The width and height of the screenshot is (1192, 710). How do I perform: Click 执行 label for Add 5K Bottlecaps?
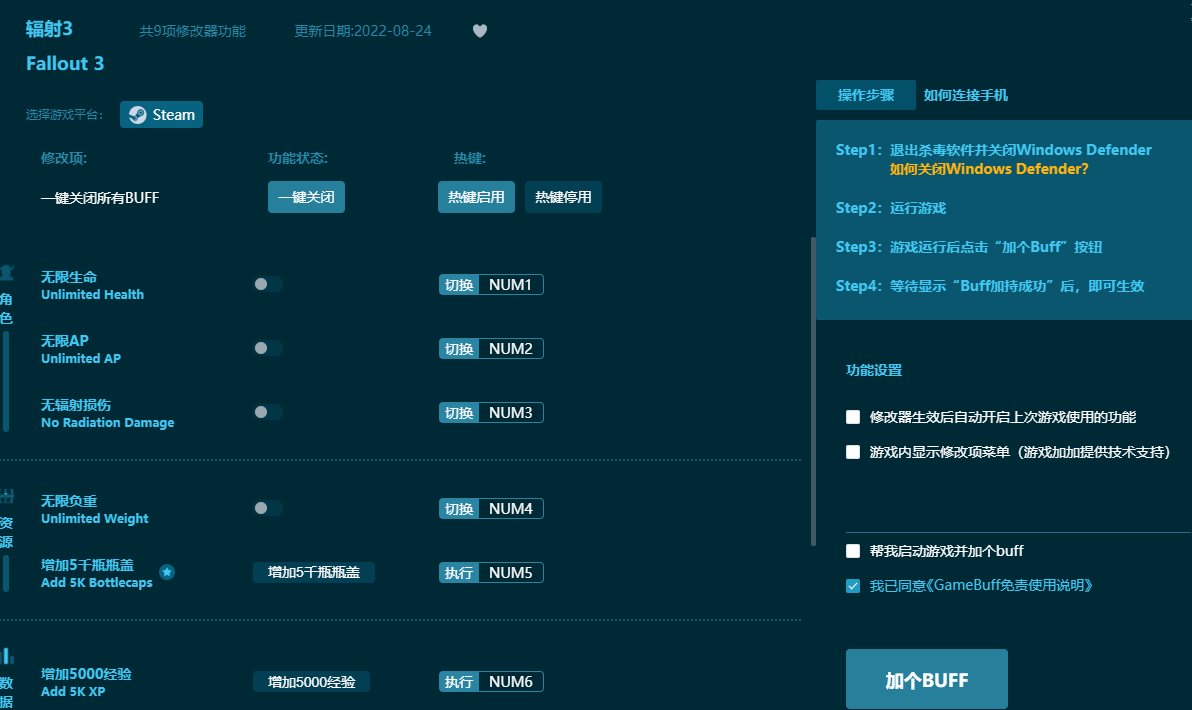[x=459, y=572]
